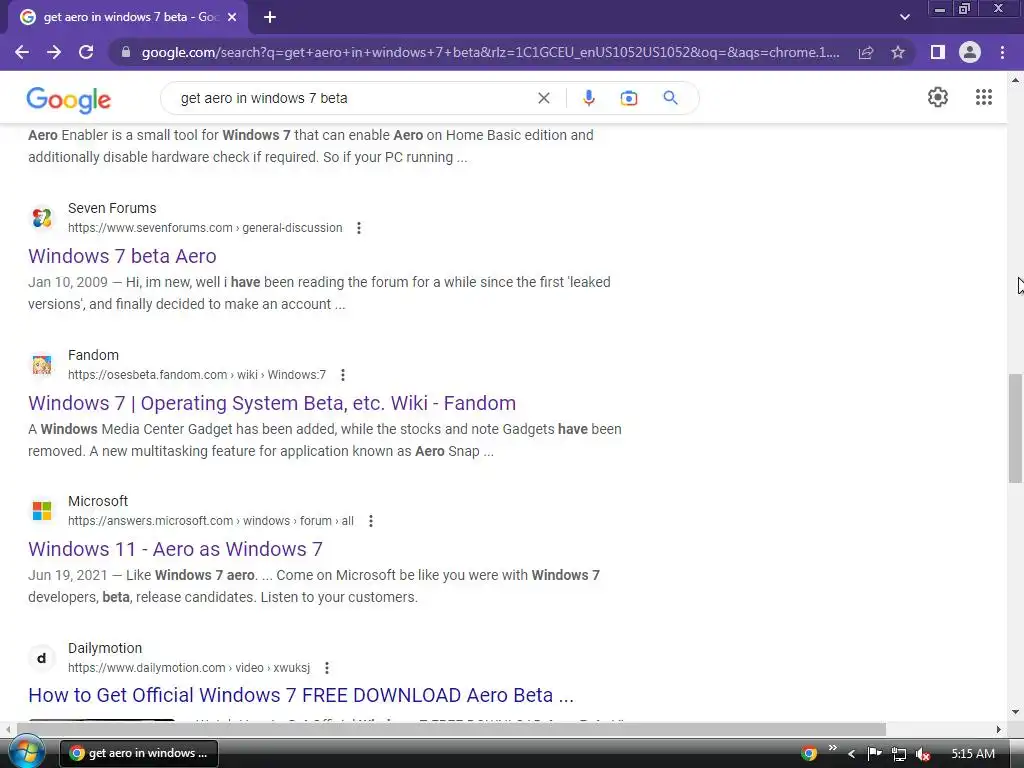Open the 5:15 AM clock

(973, 754)
